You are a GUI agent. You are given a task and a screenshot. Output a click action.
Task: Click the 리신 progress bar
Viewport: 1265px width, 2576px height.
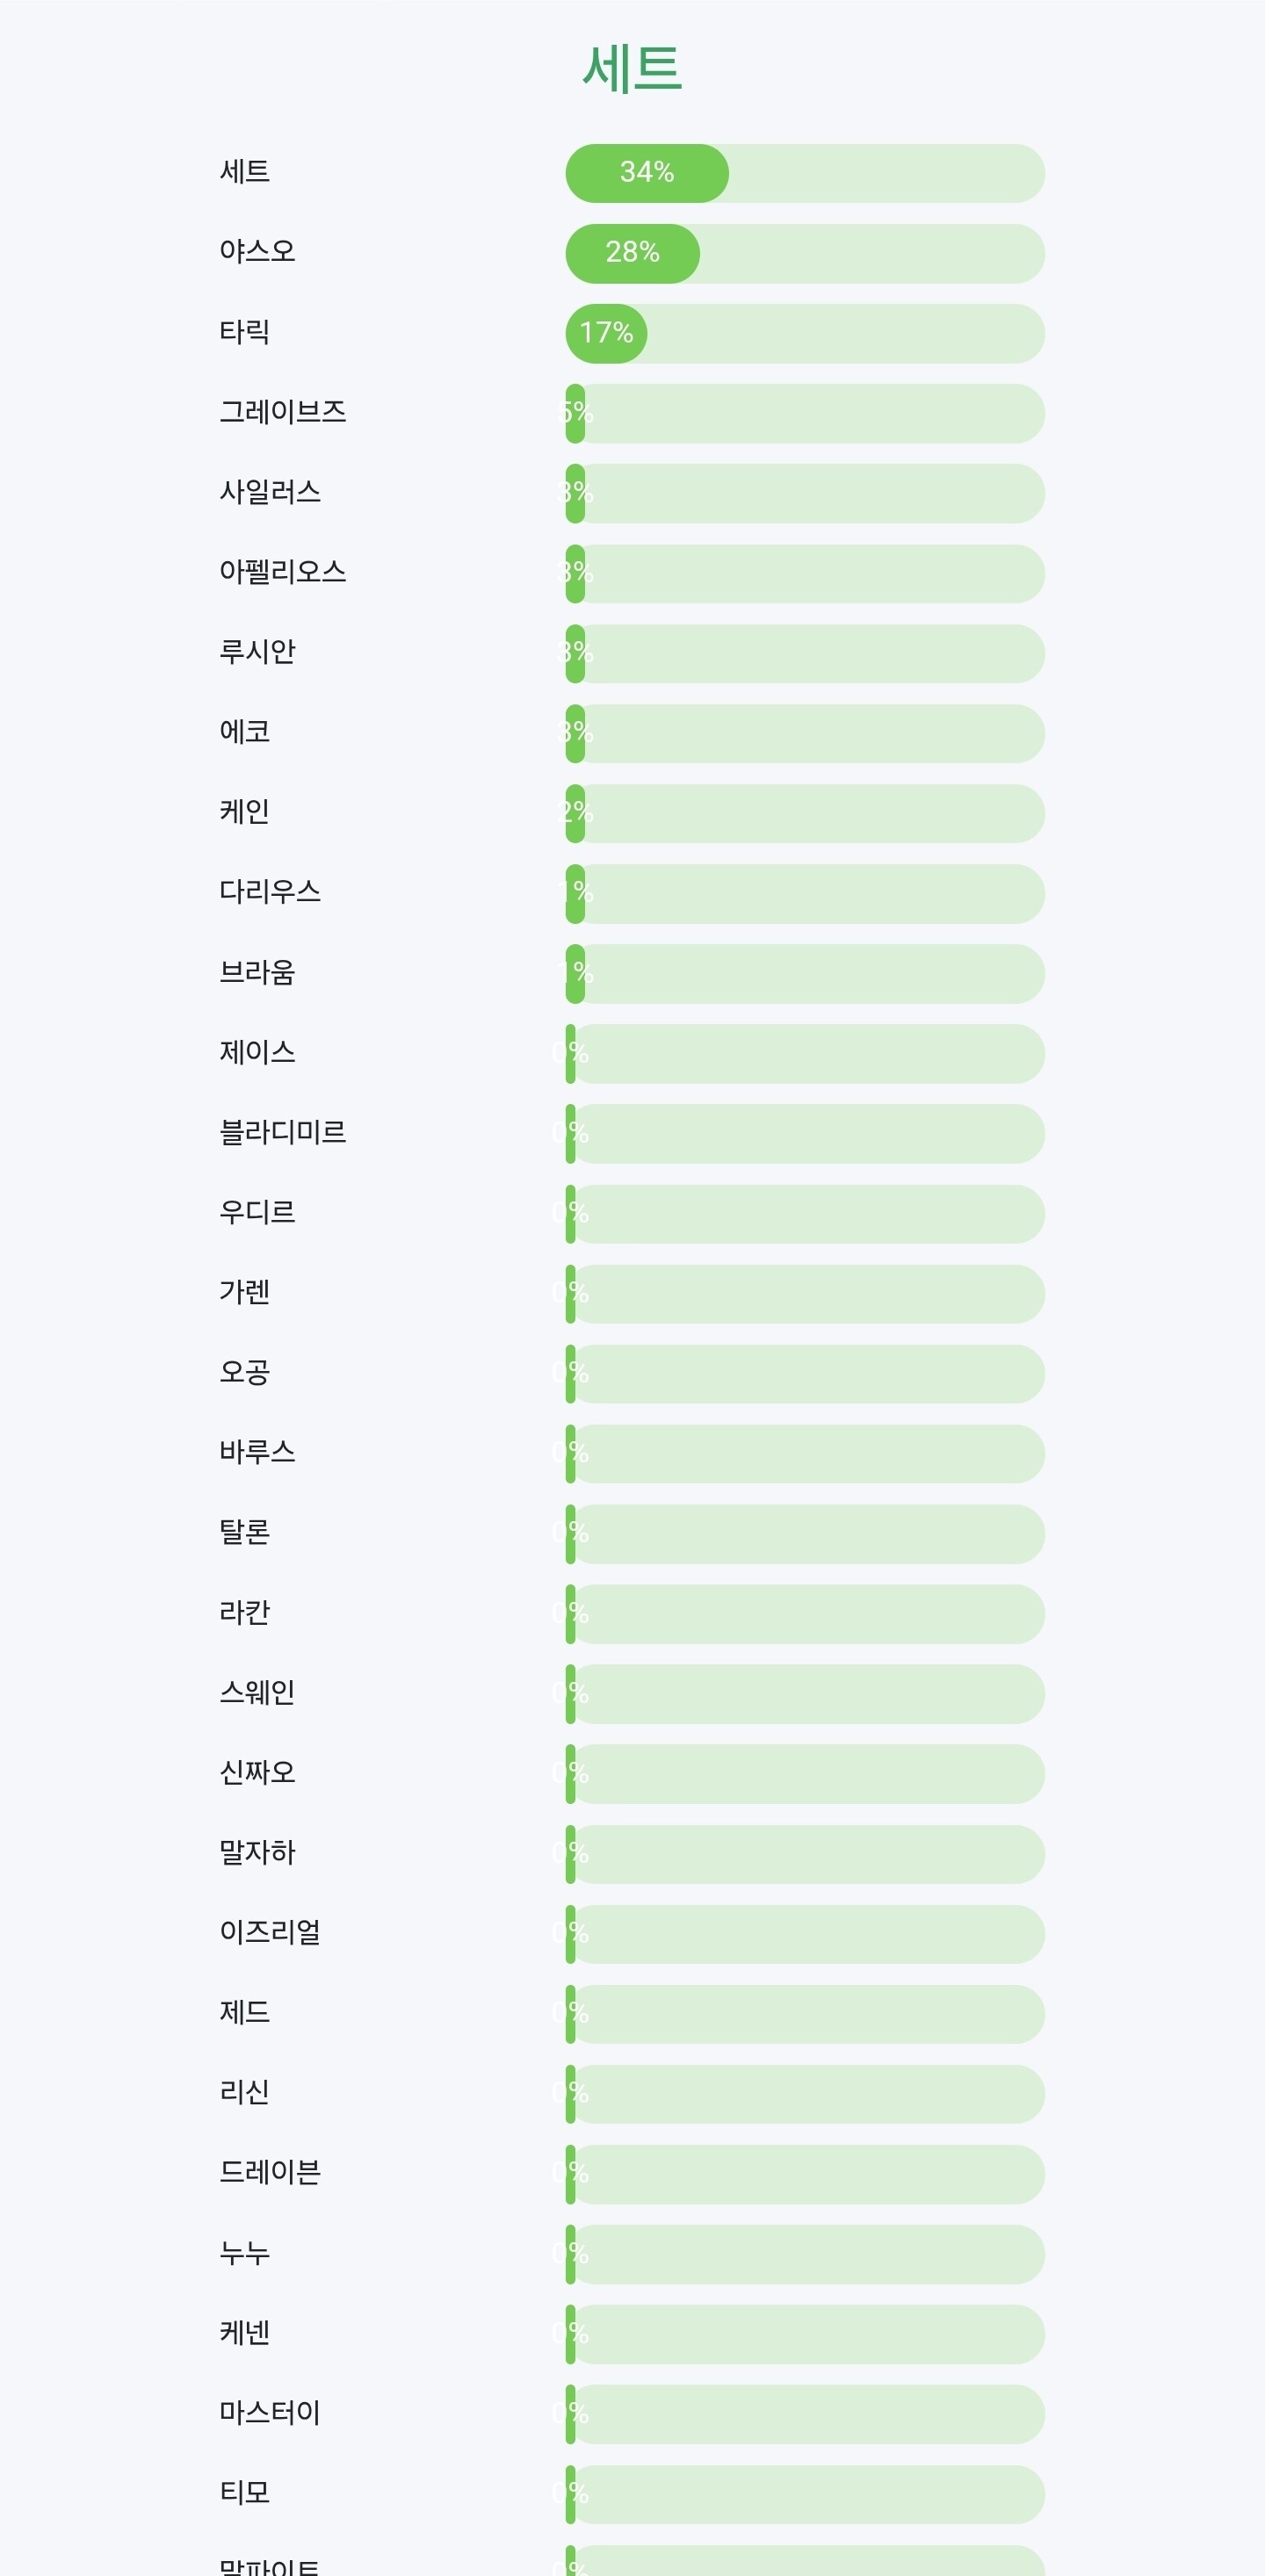[x=805, y=2094]
